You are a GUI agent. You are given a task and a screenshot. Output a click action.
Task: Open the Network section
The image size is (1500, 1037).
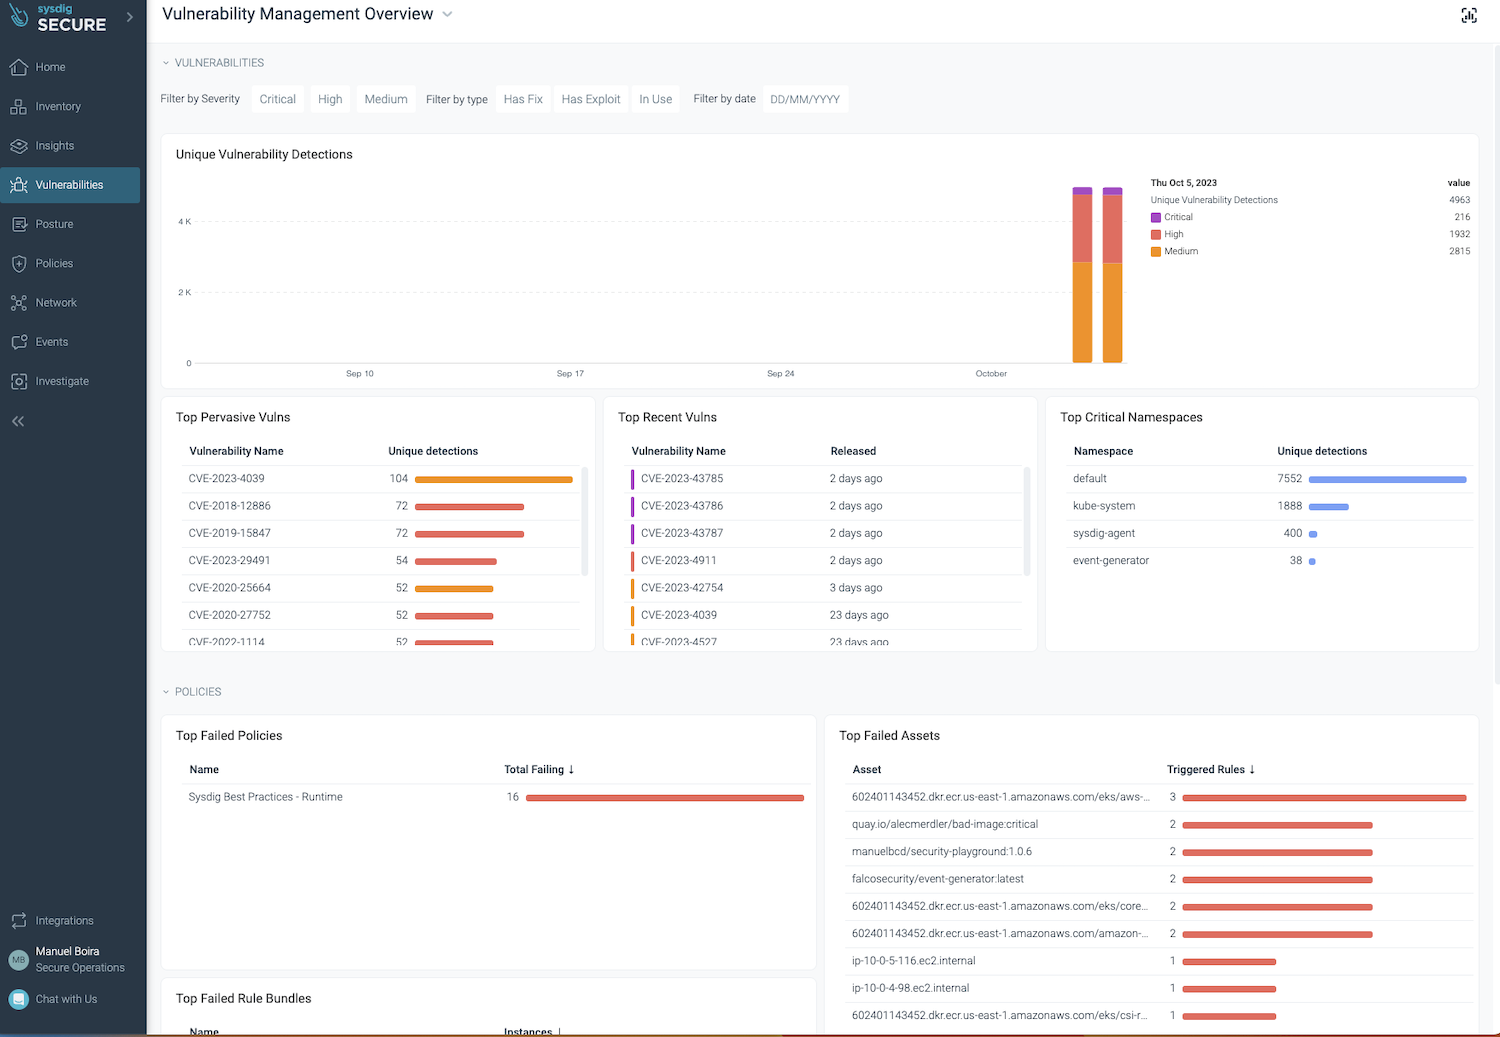point(70,303)
